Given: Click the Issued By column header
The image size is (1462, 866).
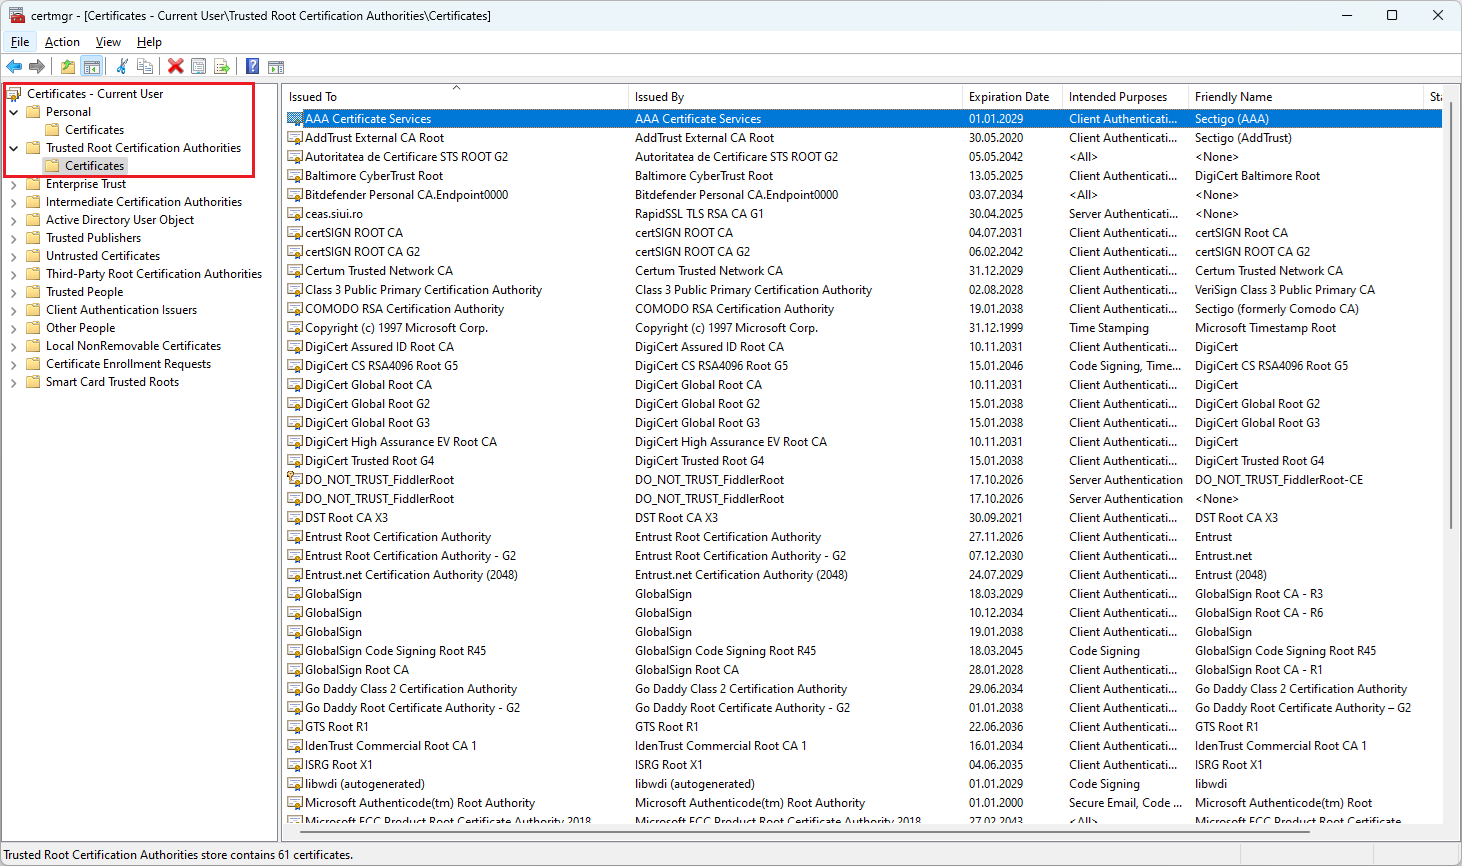Looking at the screenshot, I should coord(660,97).
